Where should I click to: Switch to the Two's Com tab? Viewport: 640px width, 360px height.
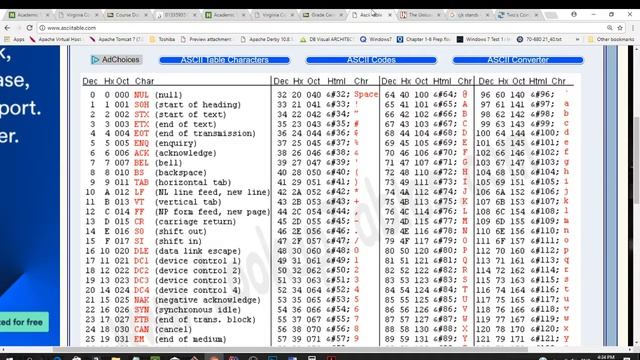(518, 15)
